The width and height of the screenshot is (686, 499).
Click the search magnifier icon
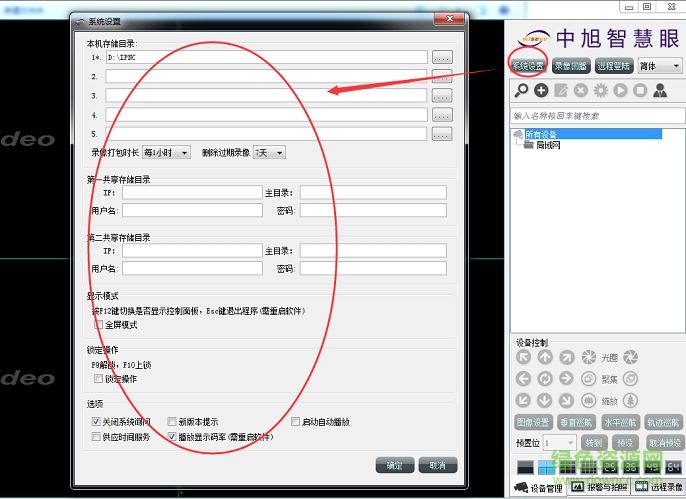coord(521,91)
